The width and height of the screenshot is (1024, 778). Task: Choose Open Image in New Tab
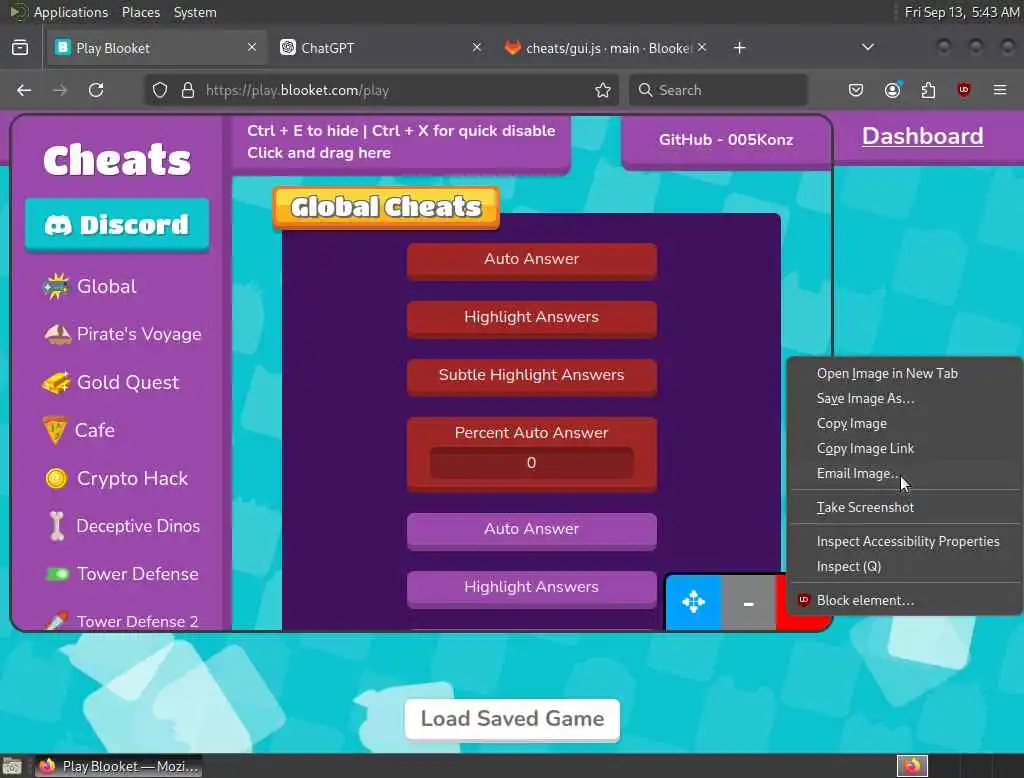click(904, 374)
